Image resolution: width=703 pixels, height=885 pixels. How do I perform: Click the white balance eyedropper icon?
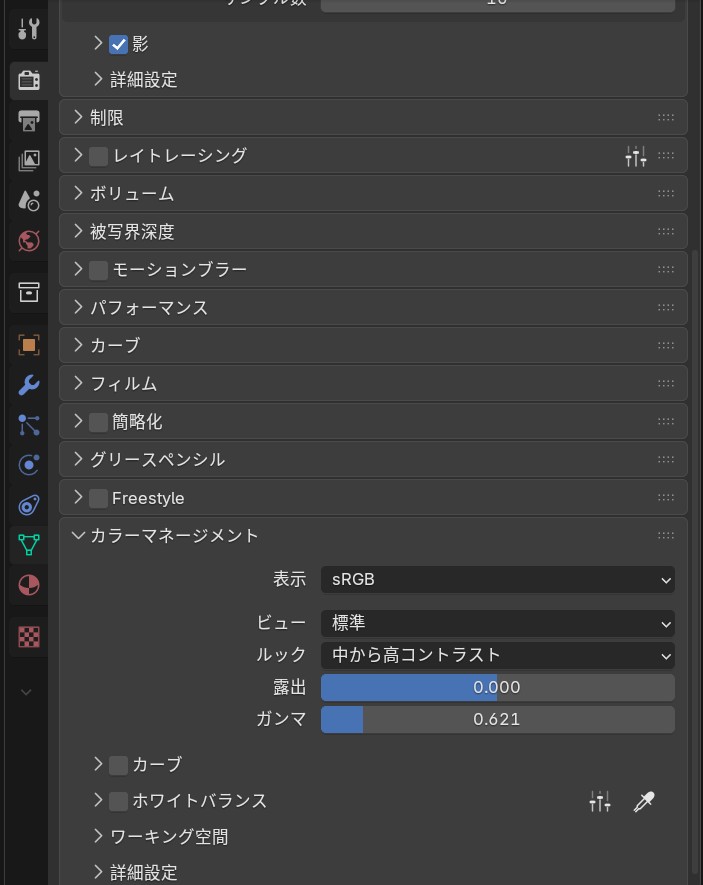coord(644,801)
